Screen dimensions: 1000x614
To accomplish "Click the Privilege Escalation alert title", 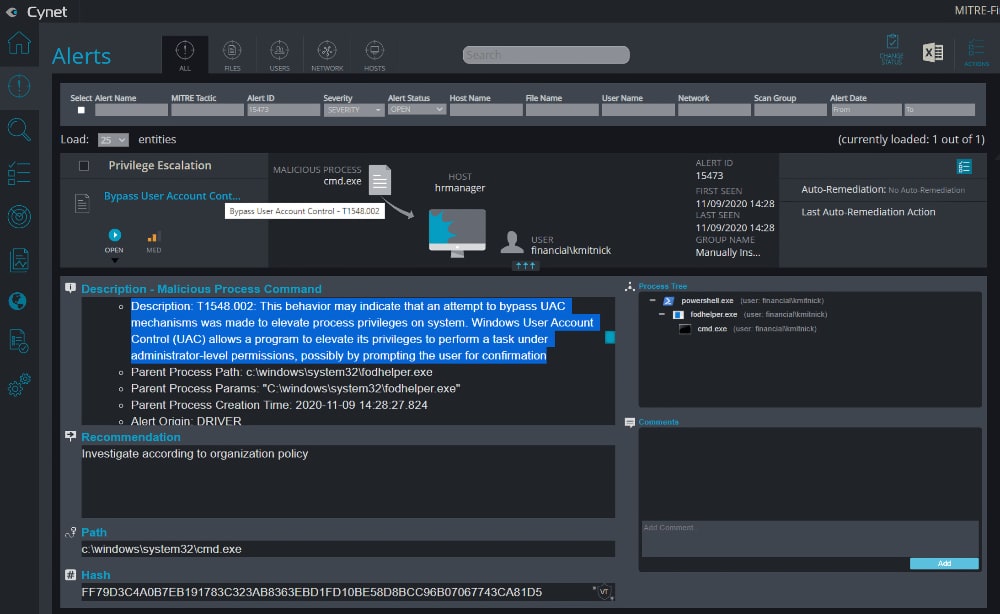I will tap(159, 166).
